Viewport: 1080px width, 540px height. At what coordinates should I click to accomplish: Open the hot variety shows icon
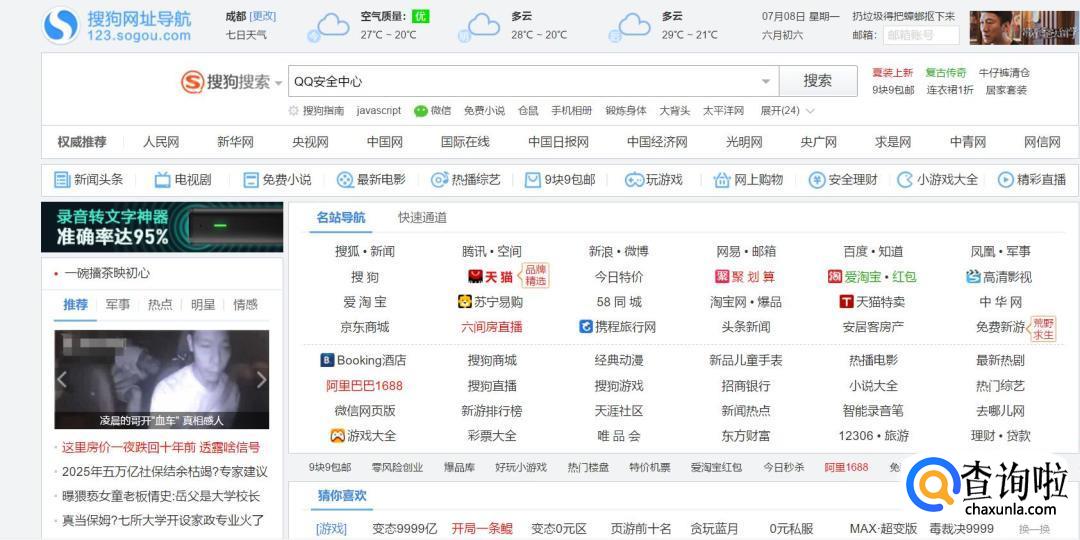(439, 180)
